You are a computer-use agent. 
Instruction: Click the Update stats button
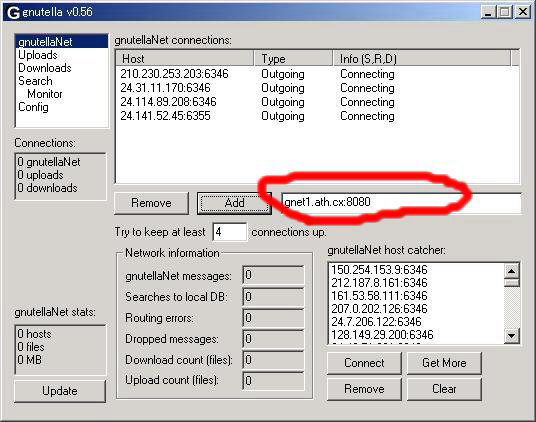(x=60, y=391)
